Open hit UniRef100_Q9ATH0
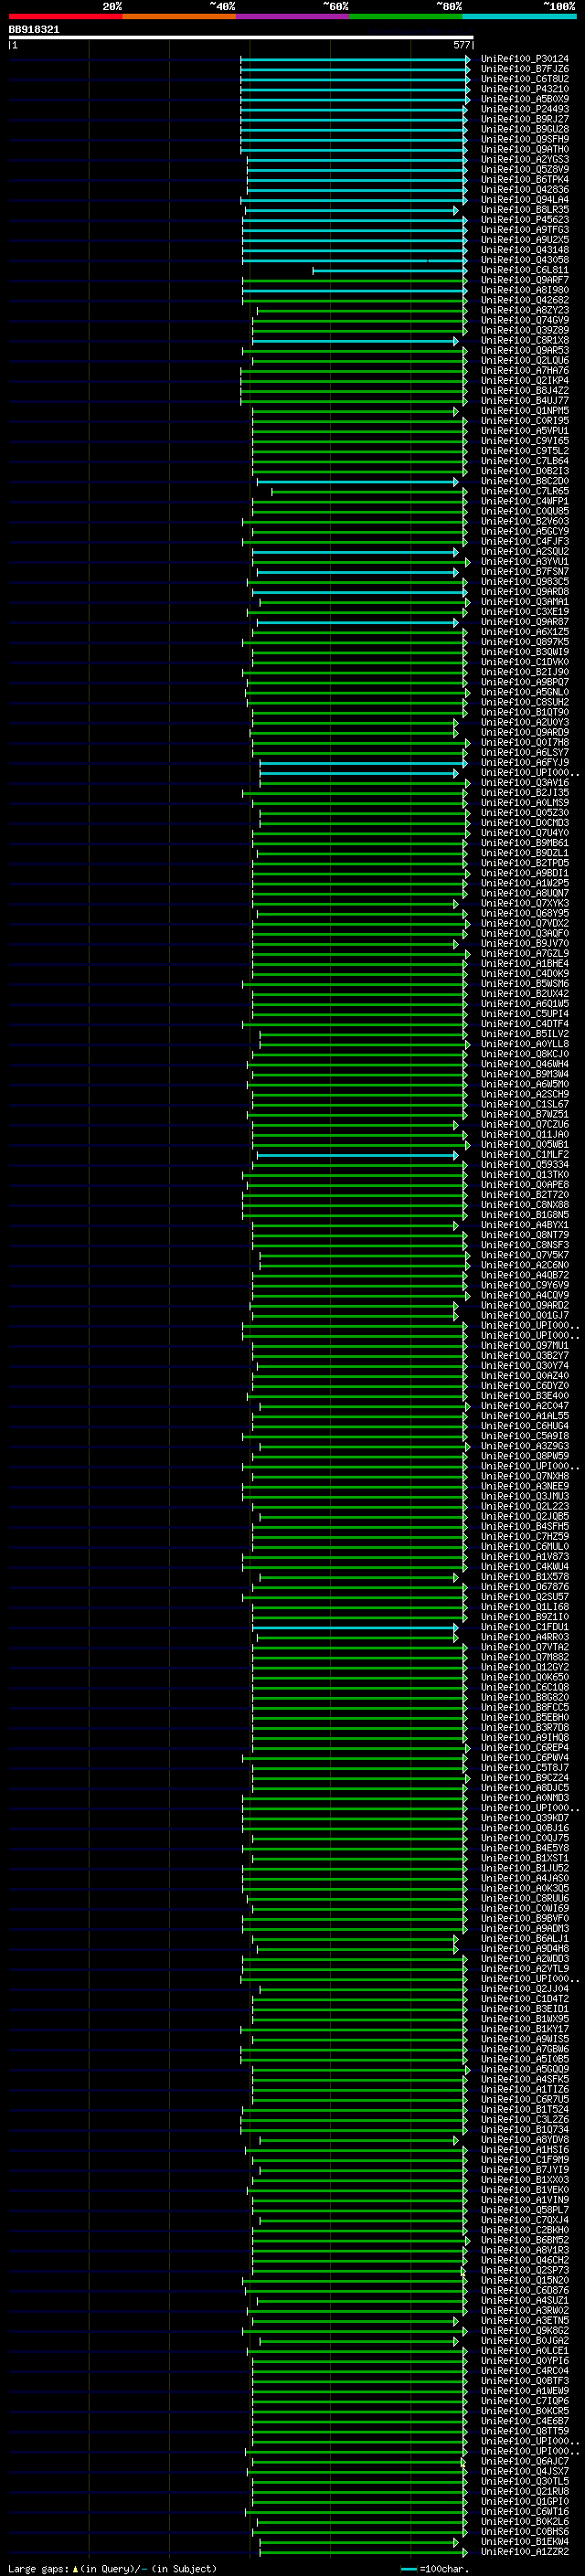This screenshot has width=585, height=2576. pos(525,149)
